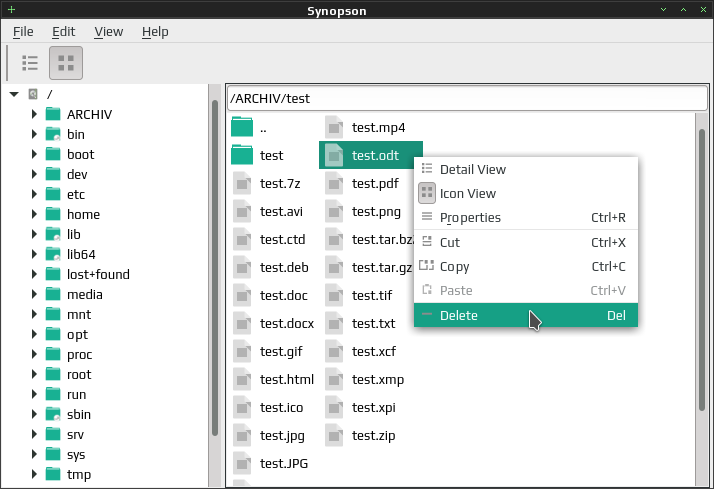
Task: Collapse the root / tree node
Action: point(14,94)
